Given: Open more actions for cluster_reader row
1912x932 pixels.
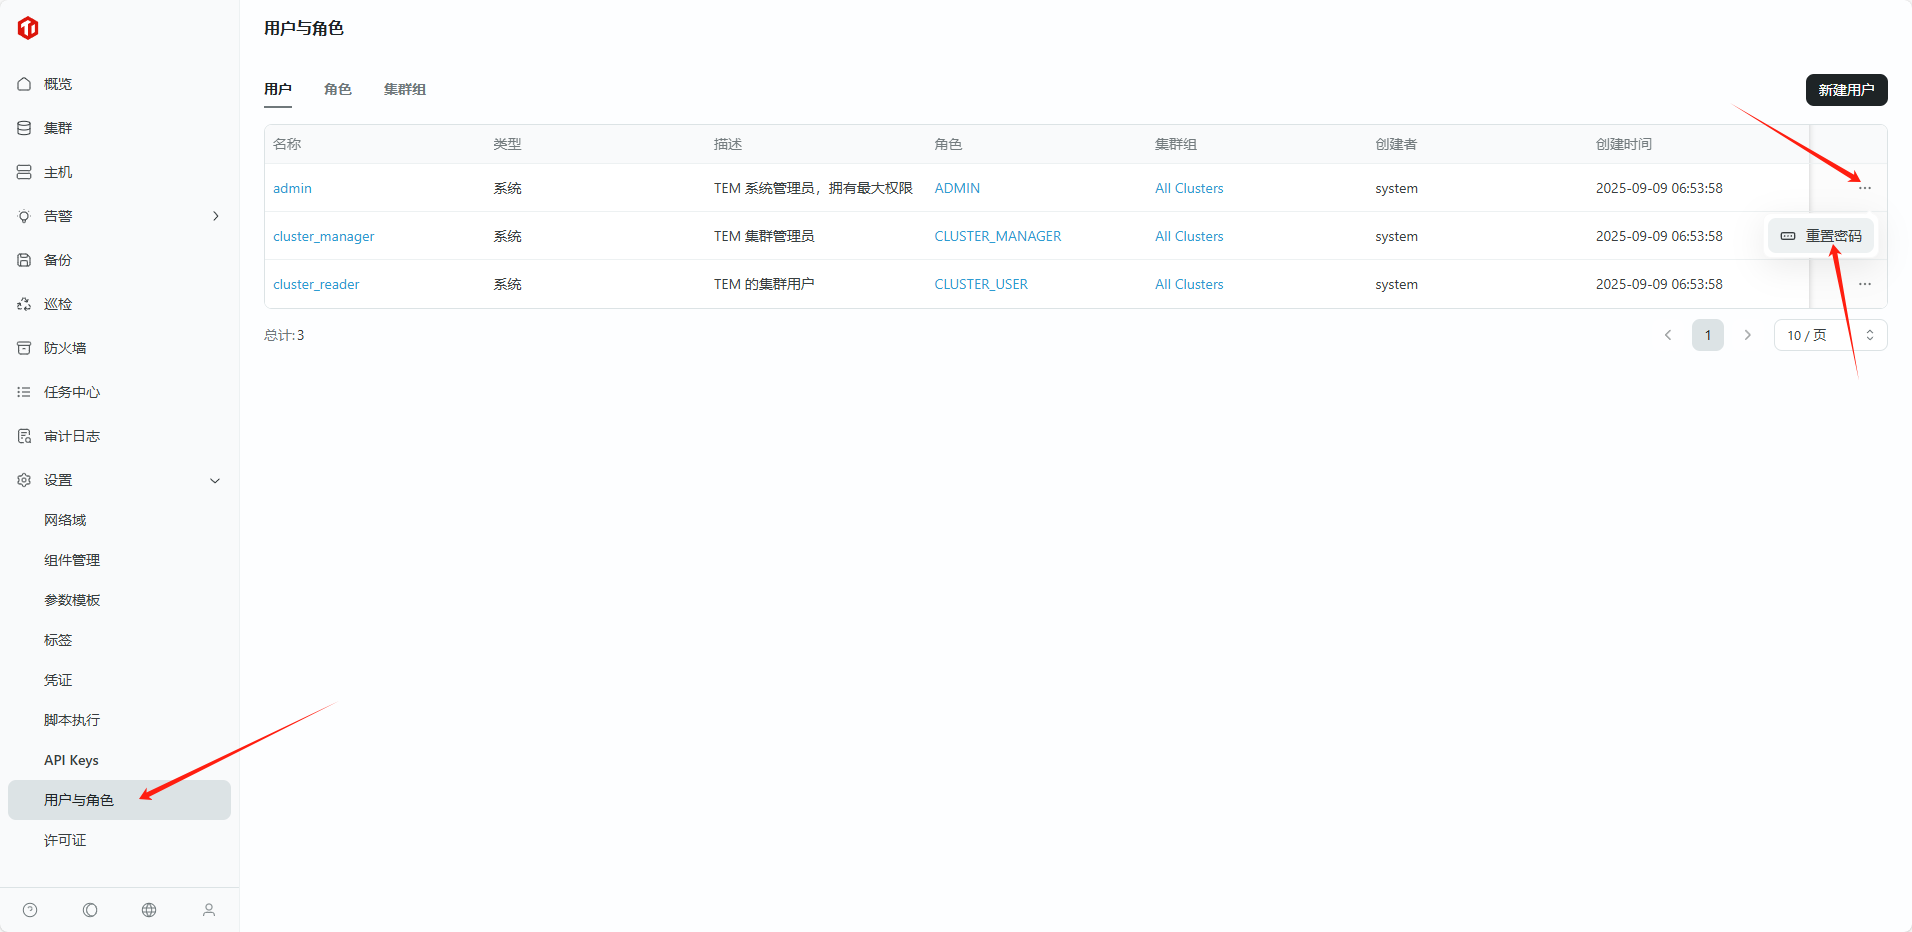Looking at the screenshot, I should (1864, 284).
